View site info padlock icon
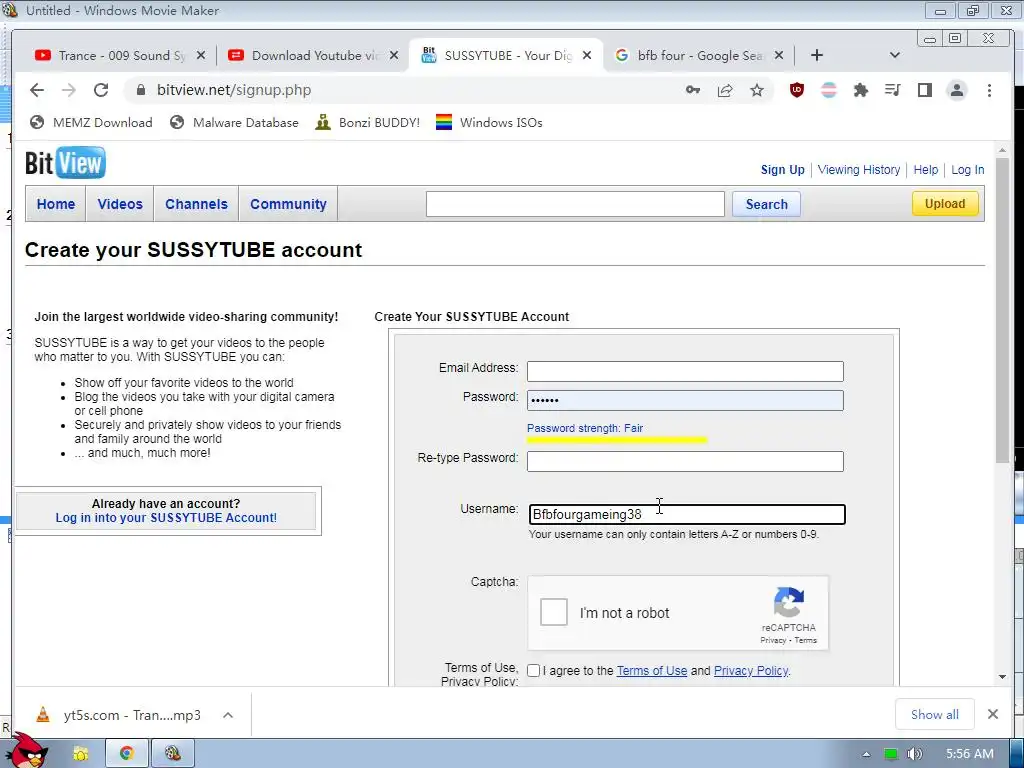This screenshot has height=768, width=1024. pos(140,90)
